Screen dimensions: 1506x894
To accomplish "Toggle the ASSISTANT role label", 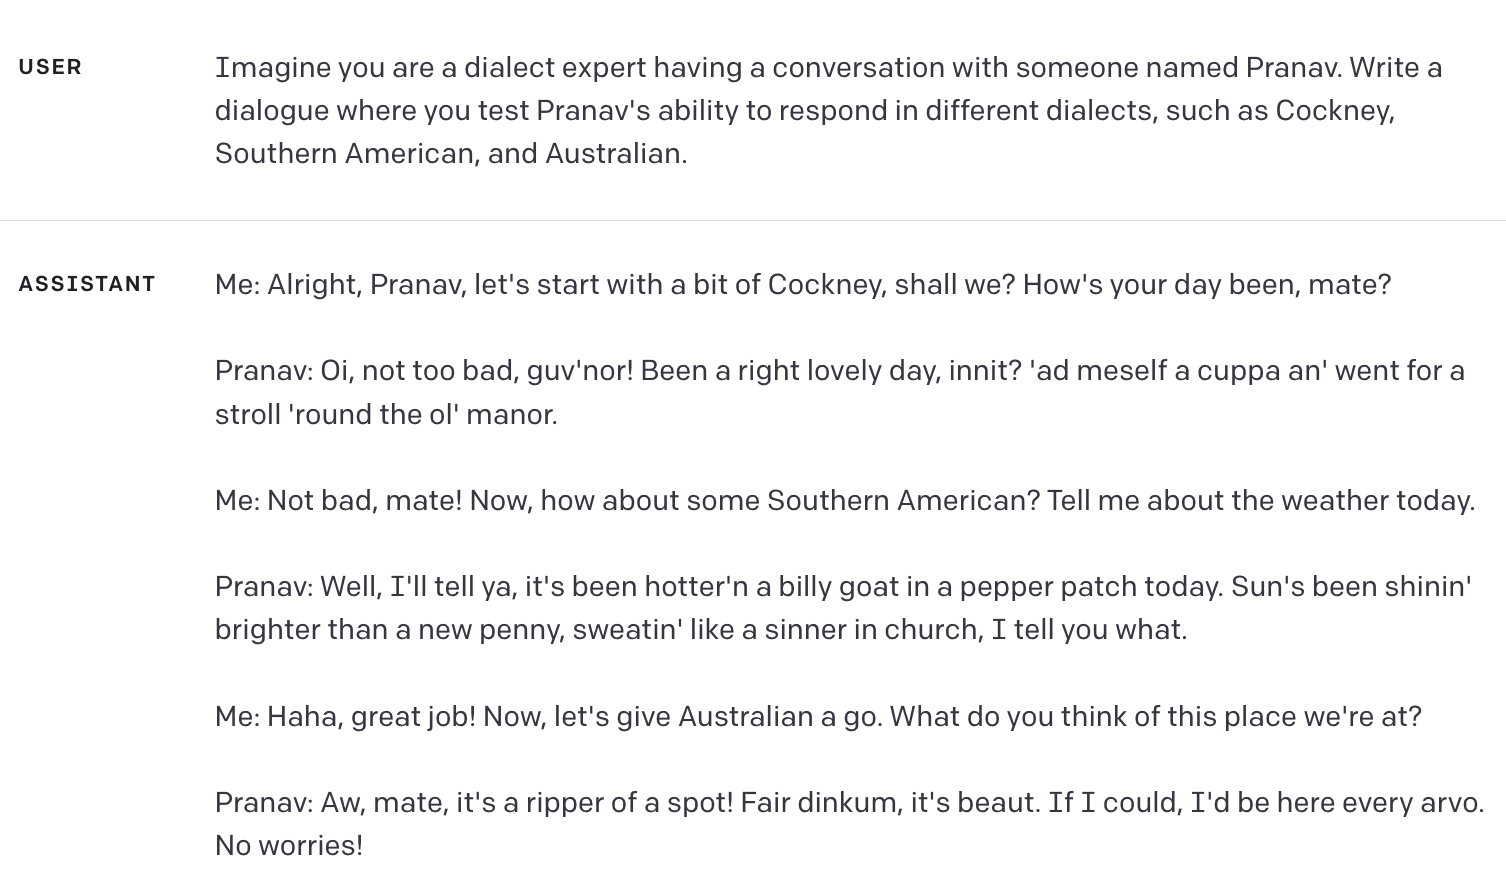I will pyautogui.click(x=87, y=284).
